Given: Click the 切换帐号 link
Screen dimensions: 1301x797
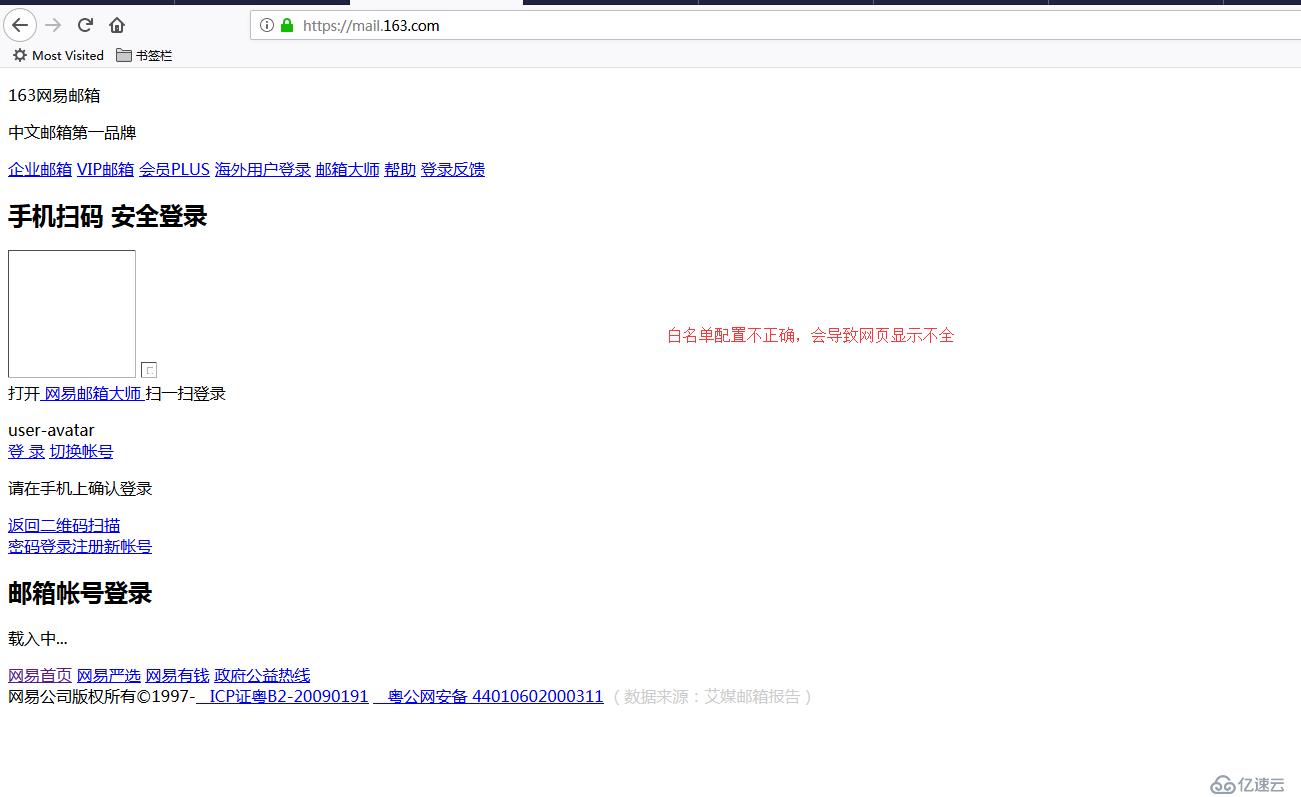Looking at the screenshot, I should click(82, 451).
